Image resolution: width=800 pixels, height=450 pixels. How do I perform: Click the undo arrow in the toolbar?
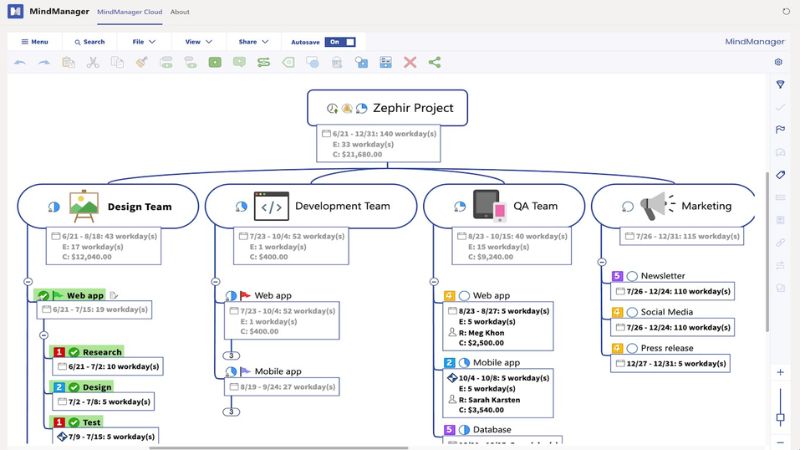19,62
